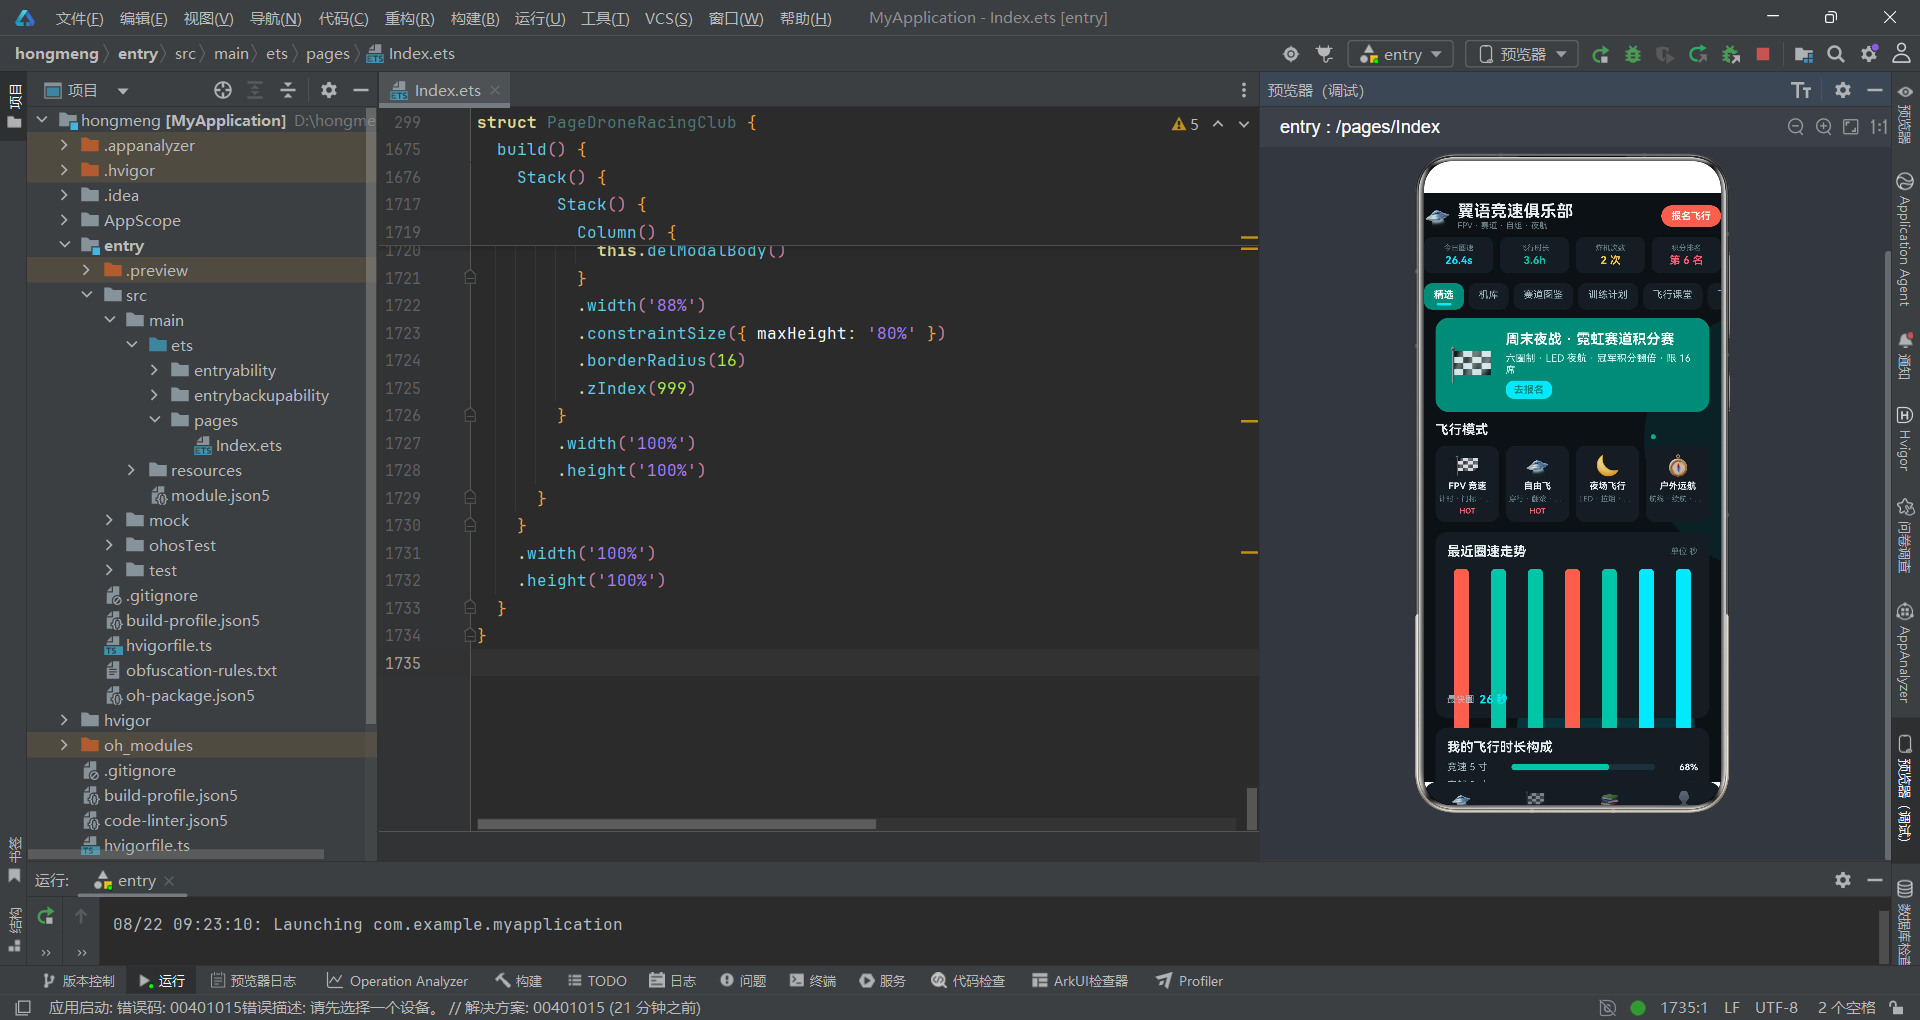This screenshot has height=1020, width=1920.
Task: Expand the .appanalyzer folder
Action: click(x=64, y=145)
